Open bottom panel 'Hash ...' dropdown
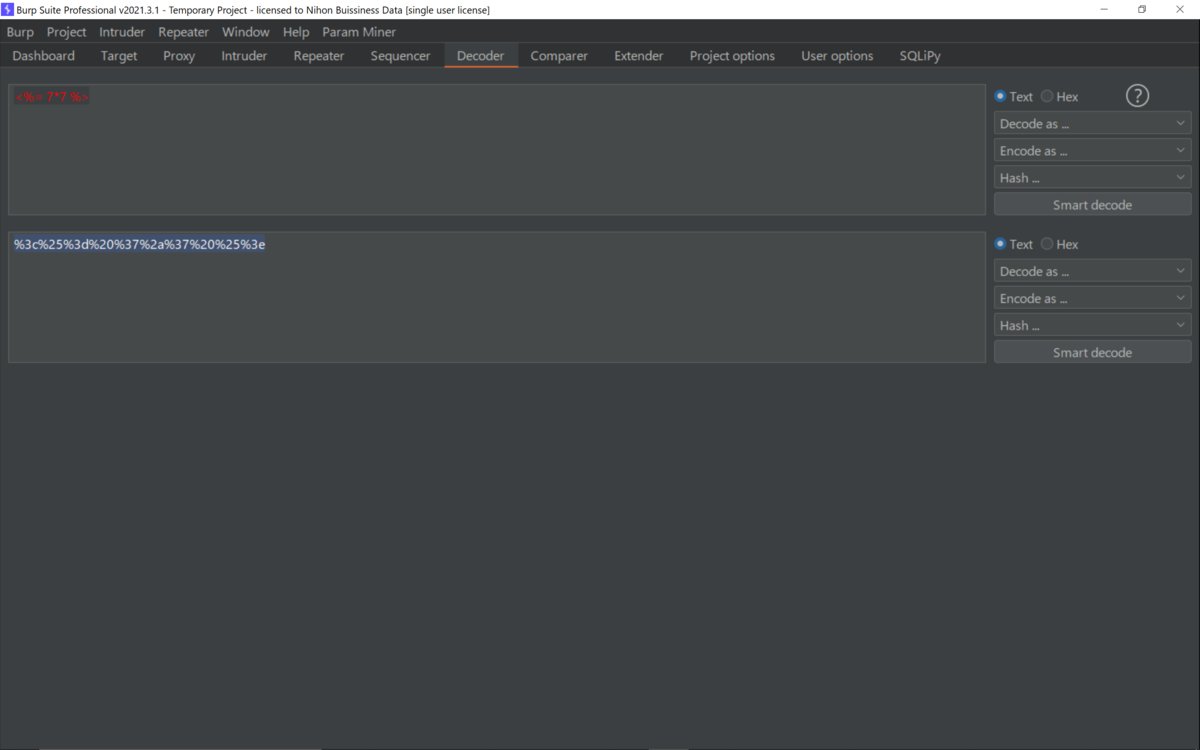Screen dimensions: 1200x750 [x=1092, y=325]
